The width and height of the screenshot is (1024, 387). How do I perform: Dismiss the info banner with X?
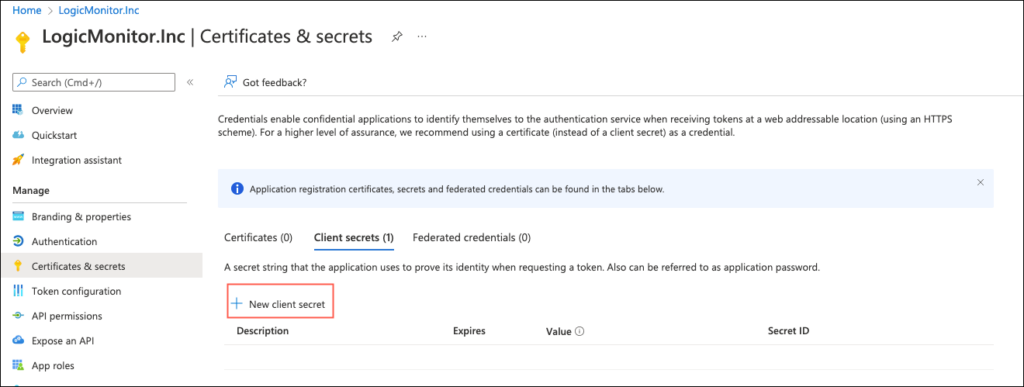tap(980, 182)
